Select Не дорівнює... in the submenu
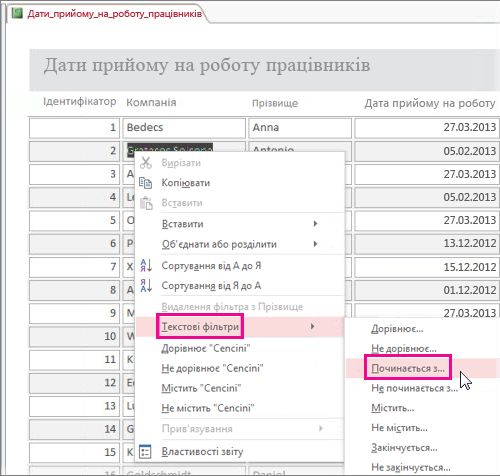 [x=404, y=349]
